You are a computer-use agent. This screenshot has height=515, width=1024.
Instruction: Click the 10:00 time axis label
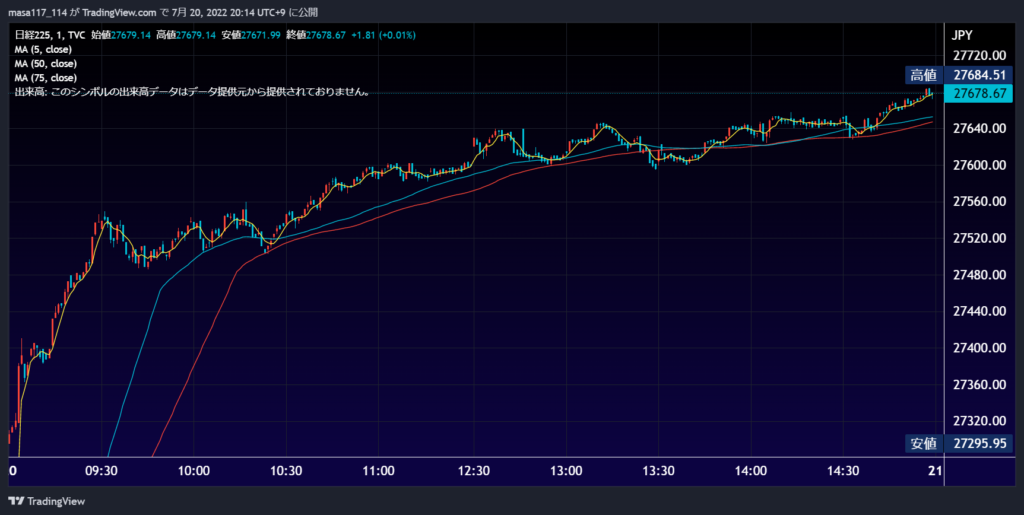point(194,471)
